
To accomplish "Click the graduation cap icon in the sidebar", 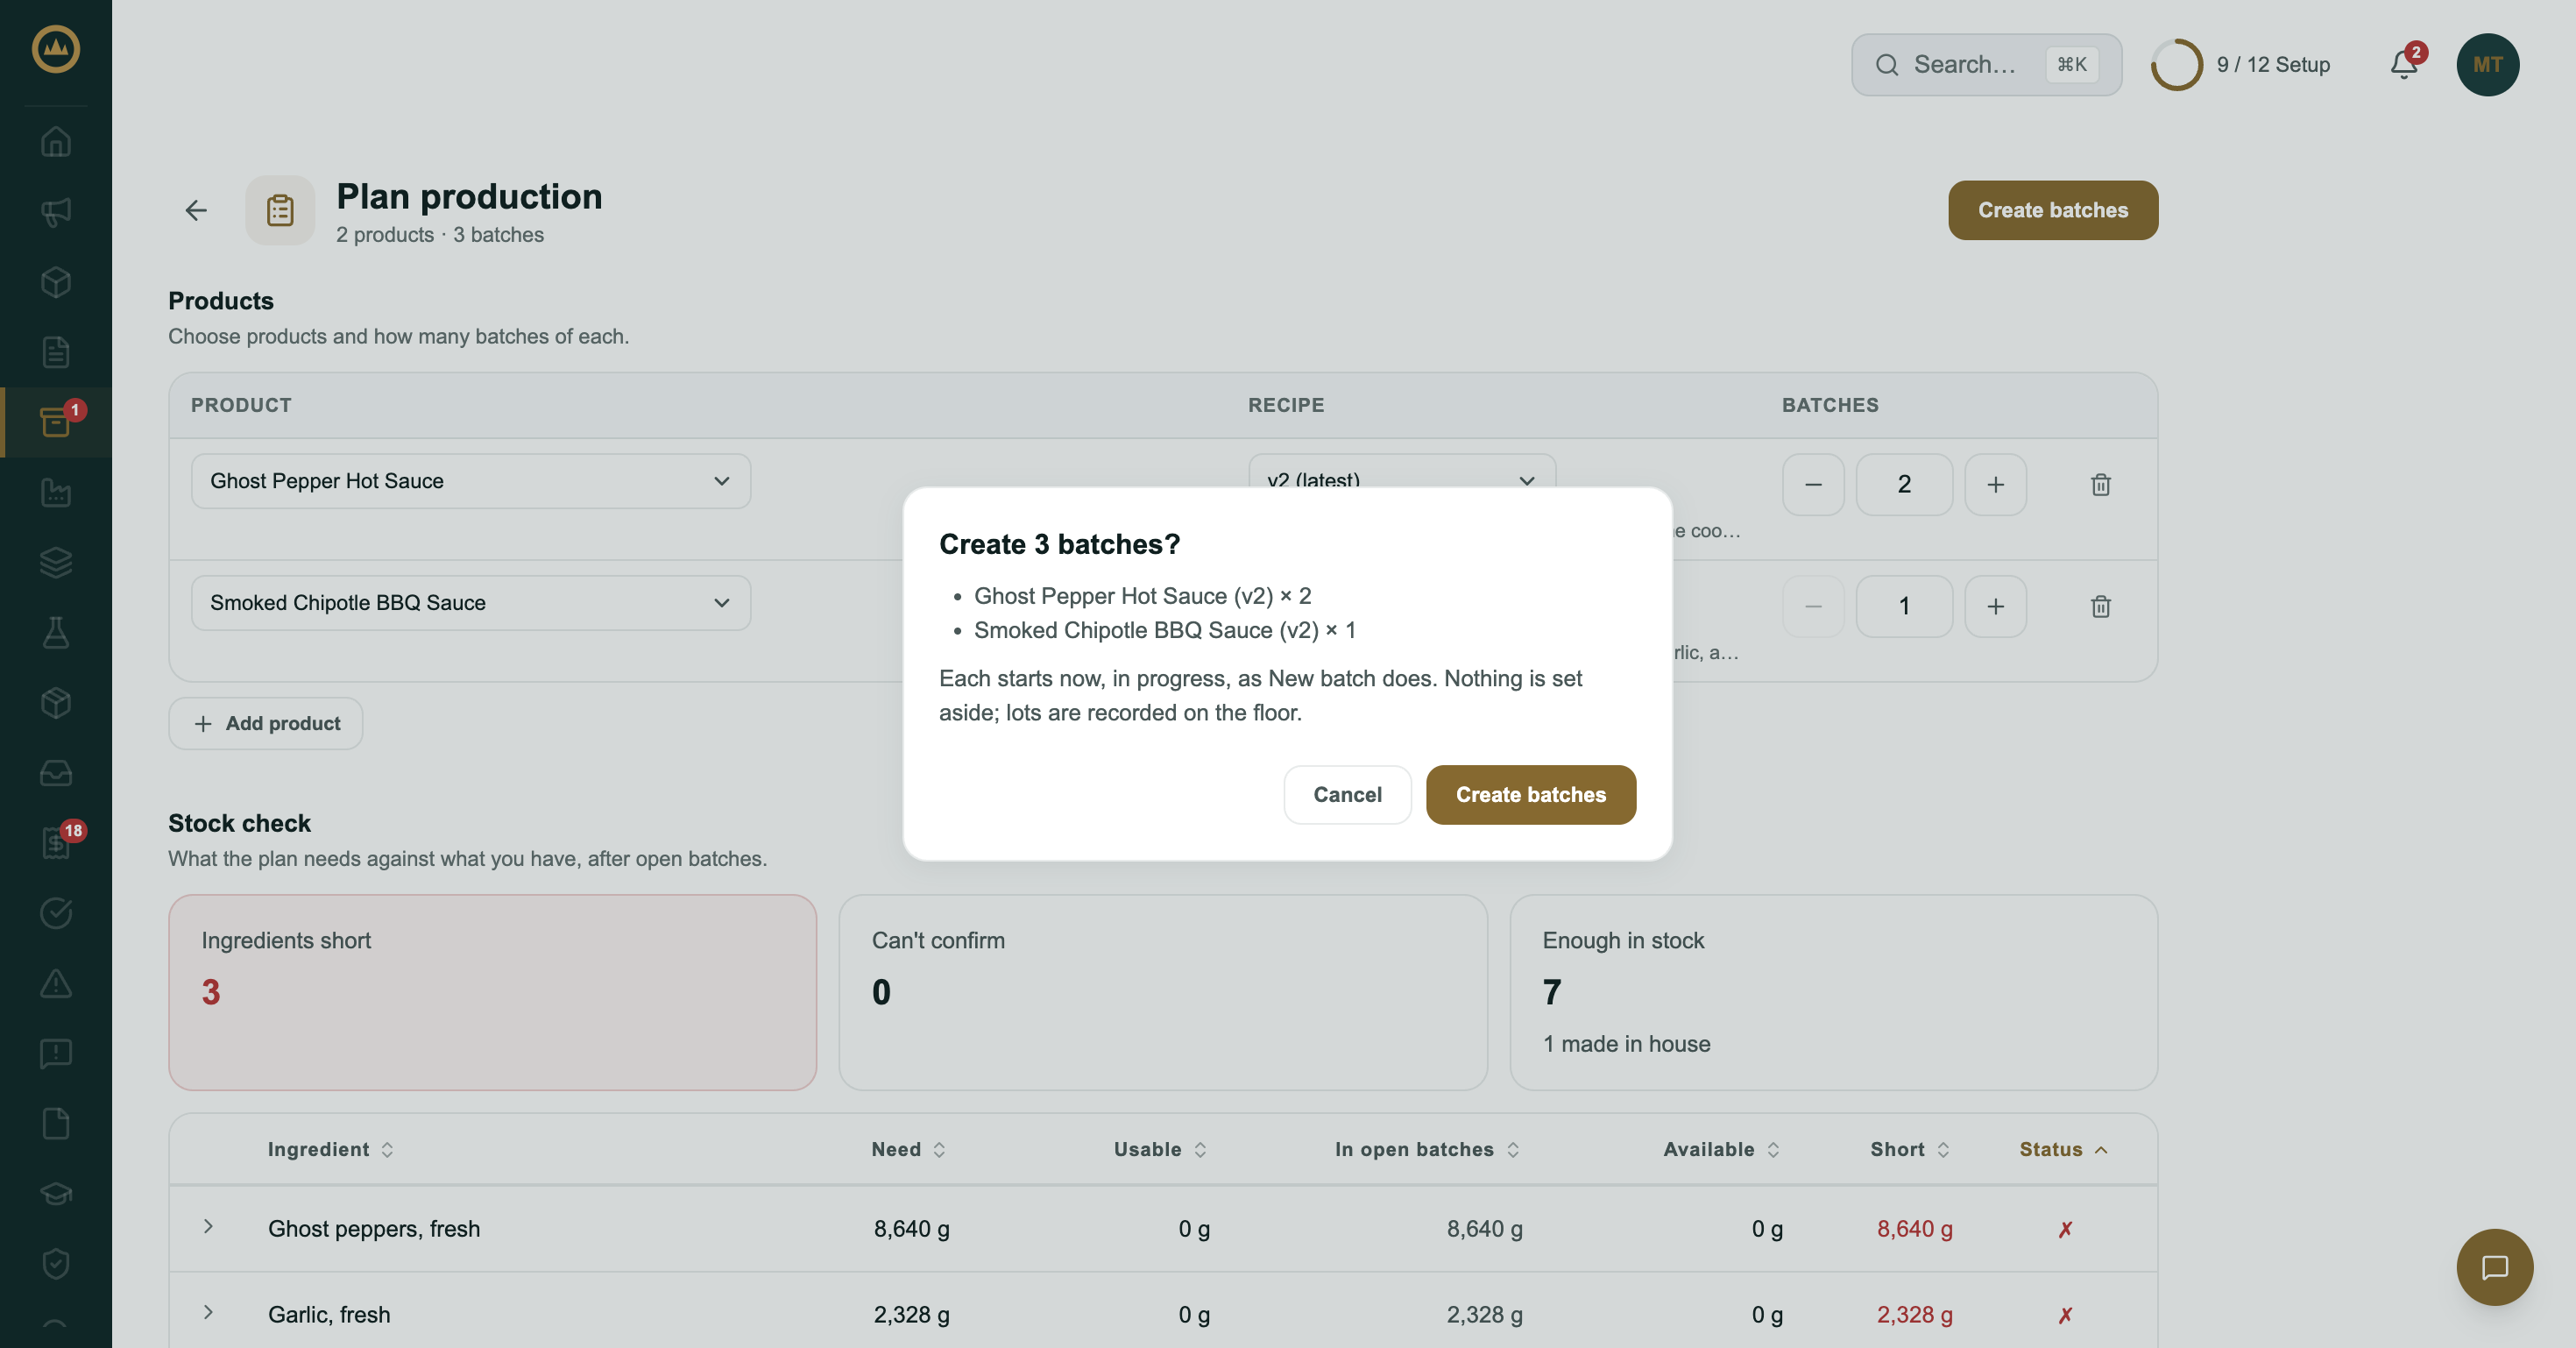I will click(x=56, y=1193).
